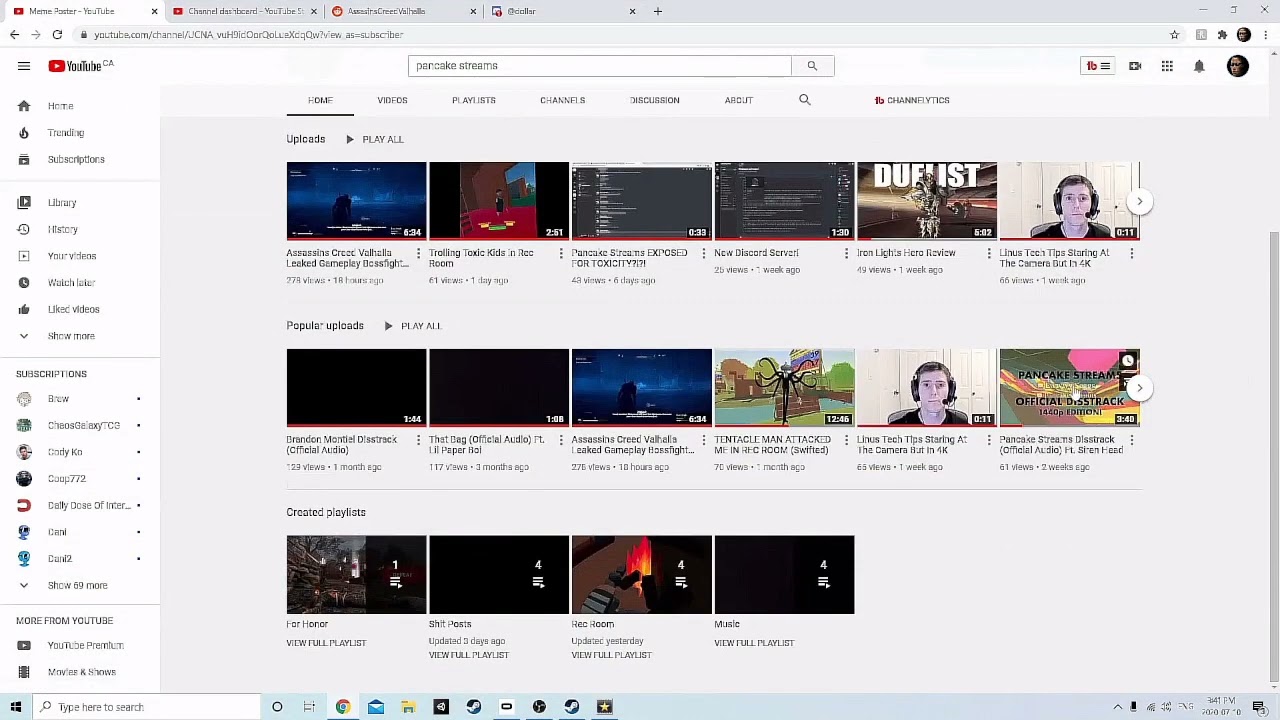
Task: Switch to the About tab
Action: pos(738,100)
